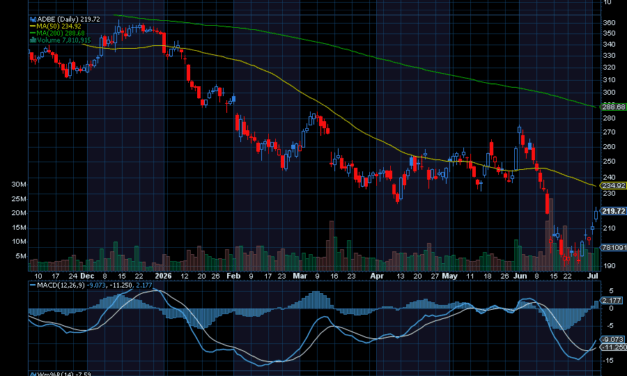Click the green MA(200) line marker in legend
Screen dimensions: 627x376
tap(33, 33)
